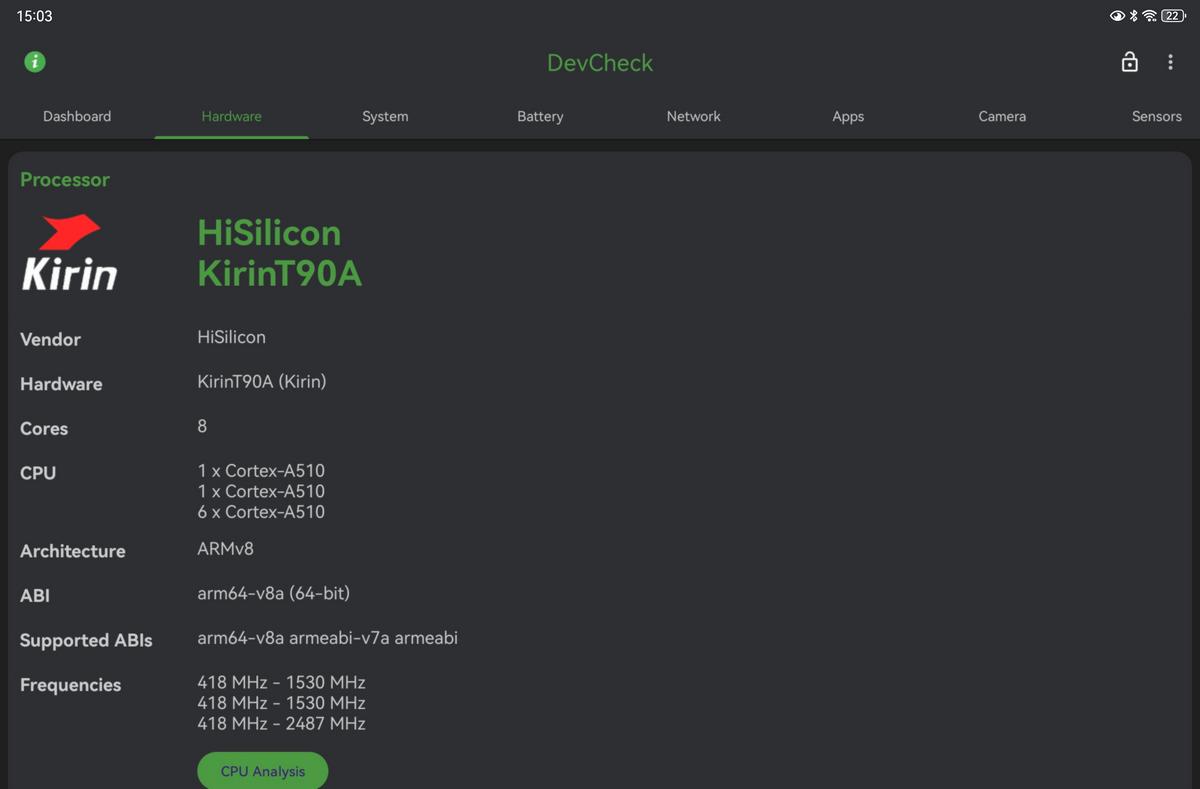Tap the Vendor value HiSilicon
Screen dimensions: 1200x789
pyautogui.click(x=231, y=337)
